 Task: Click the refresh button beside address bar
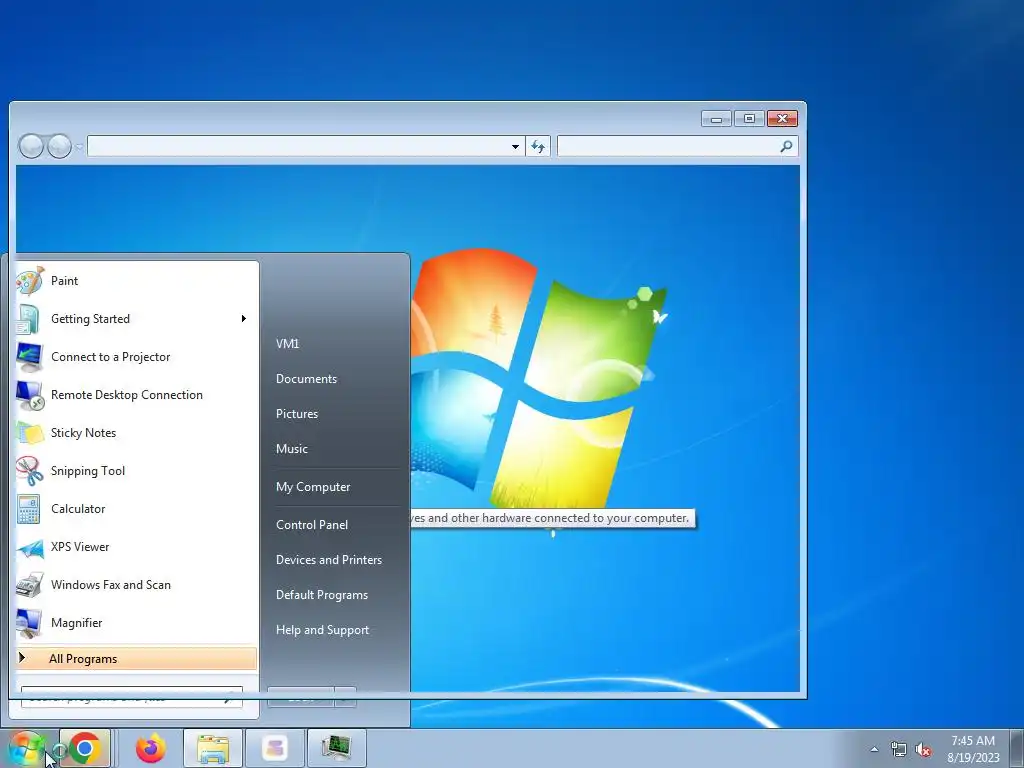coord(538,146)
